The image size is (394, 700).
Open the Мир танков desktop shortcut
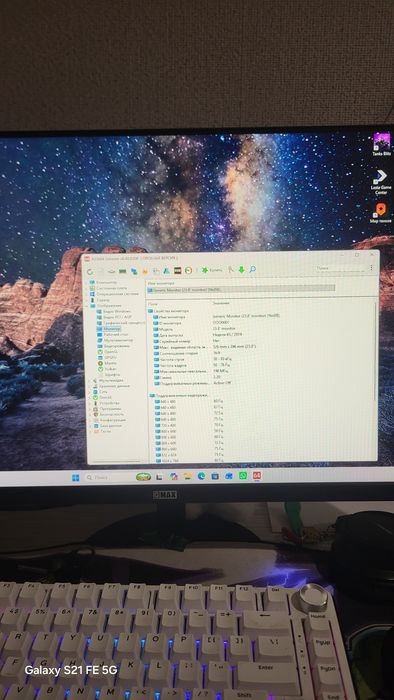pos(380,212)
